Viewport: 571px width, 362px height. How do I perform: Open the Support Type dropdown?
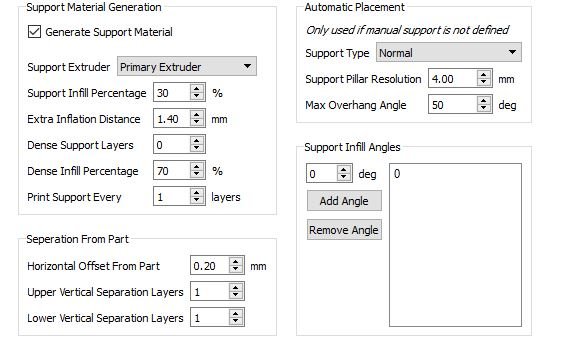449,52
